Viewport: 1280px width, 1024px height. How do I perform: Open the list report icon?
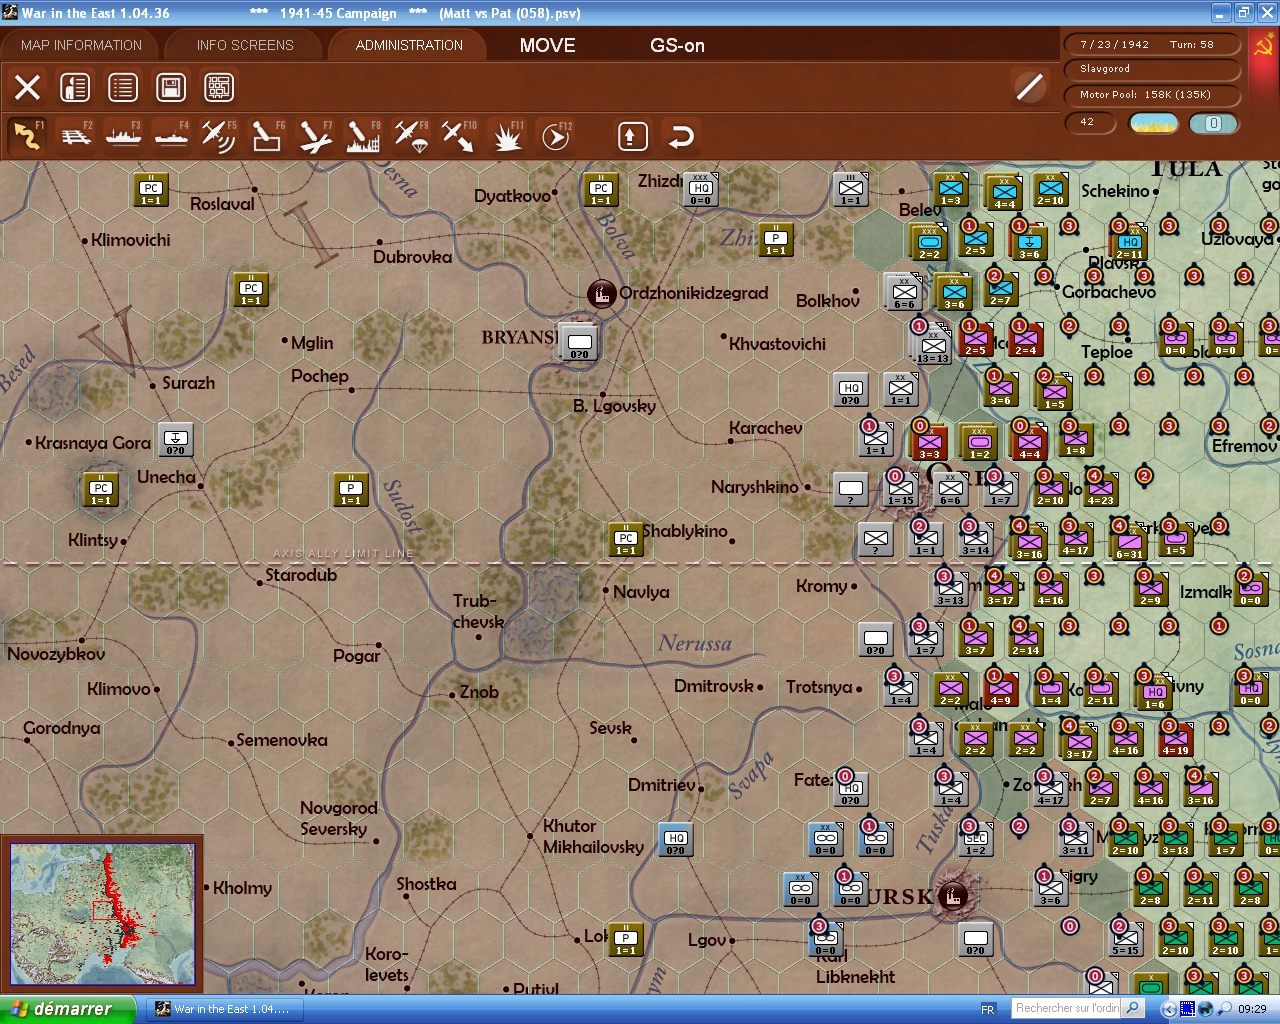coord(123,87)
